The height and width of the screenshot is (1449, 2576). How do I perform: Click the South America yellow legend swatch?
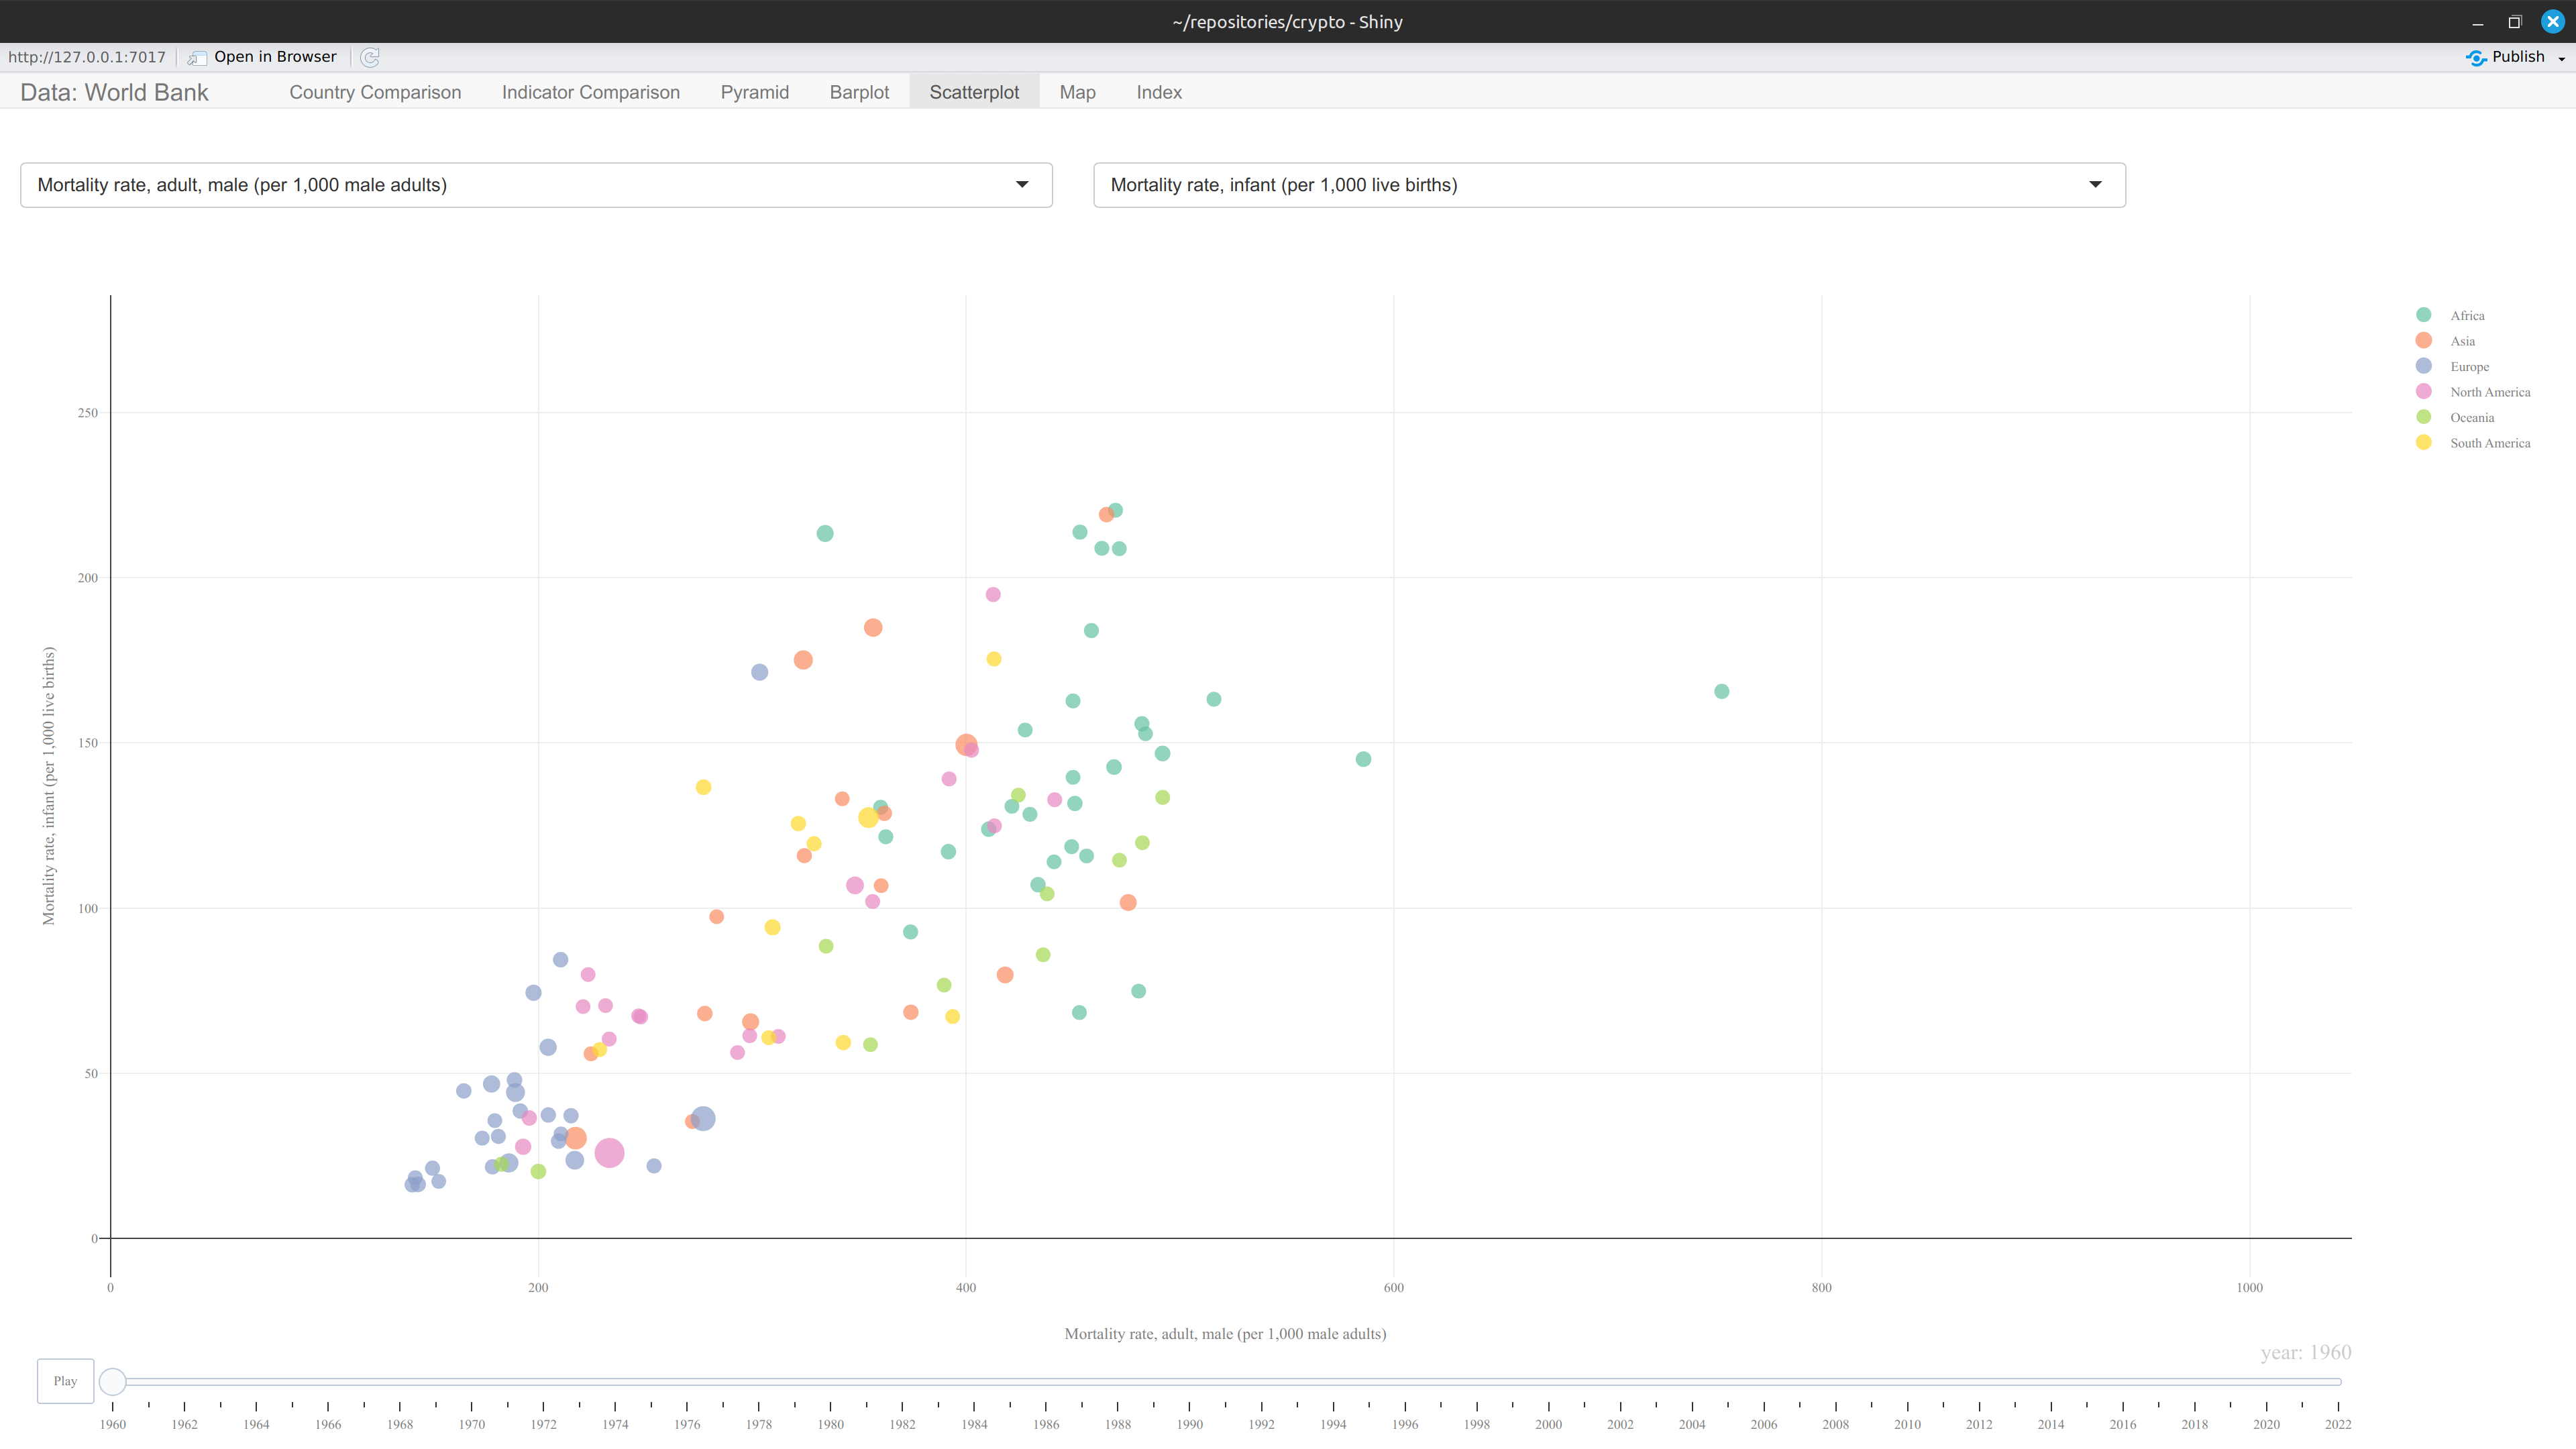click(2423, 443)
